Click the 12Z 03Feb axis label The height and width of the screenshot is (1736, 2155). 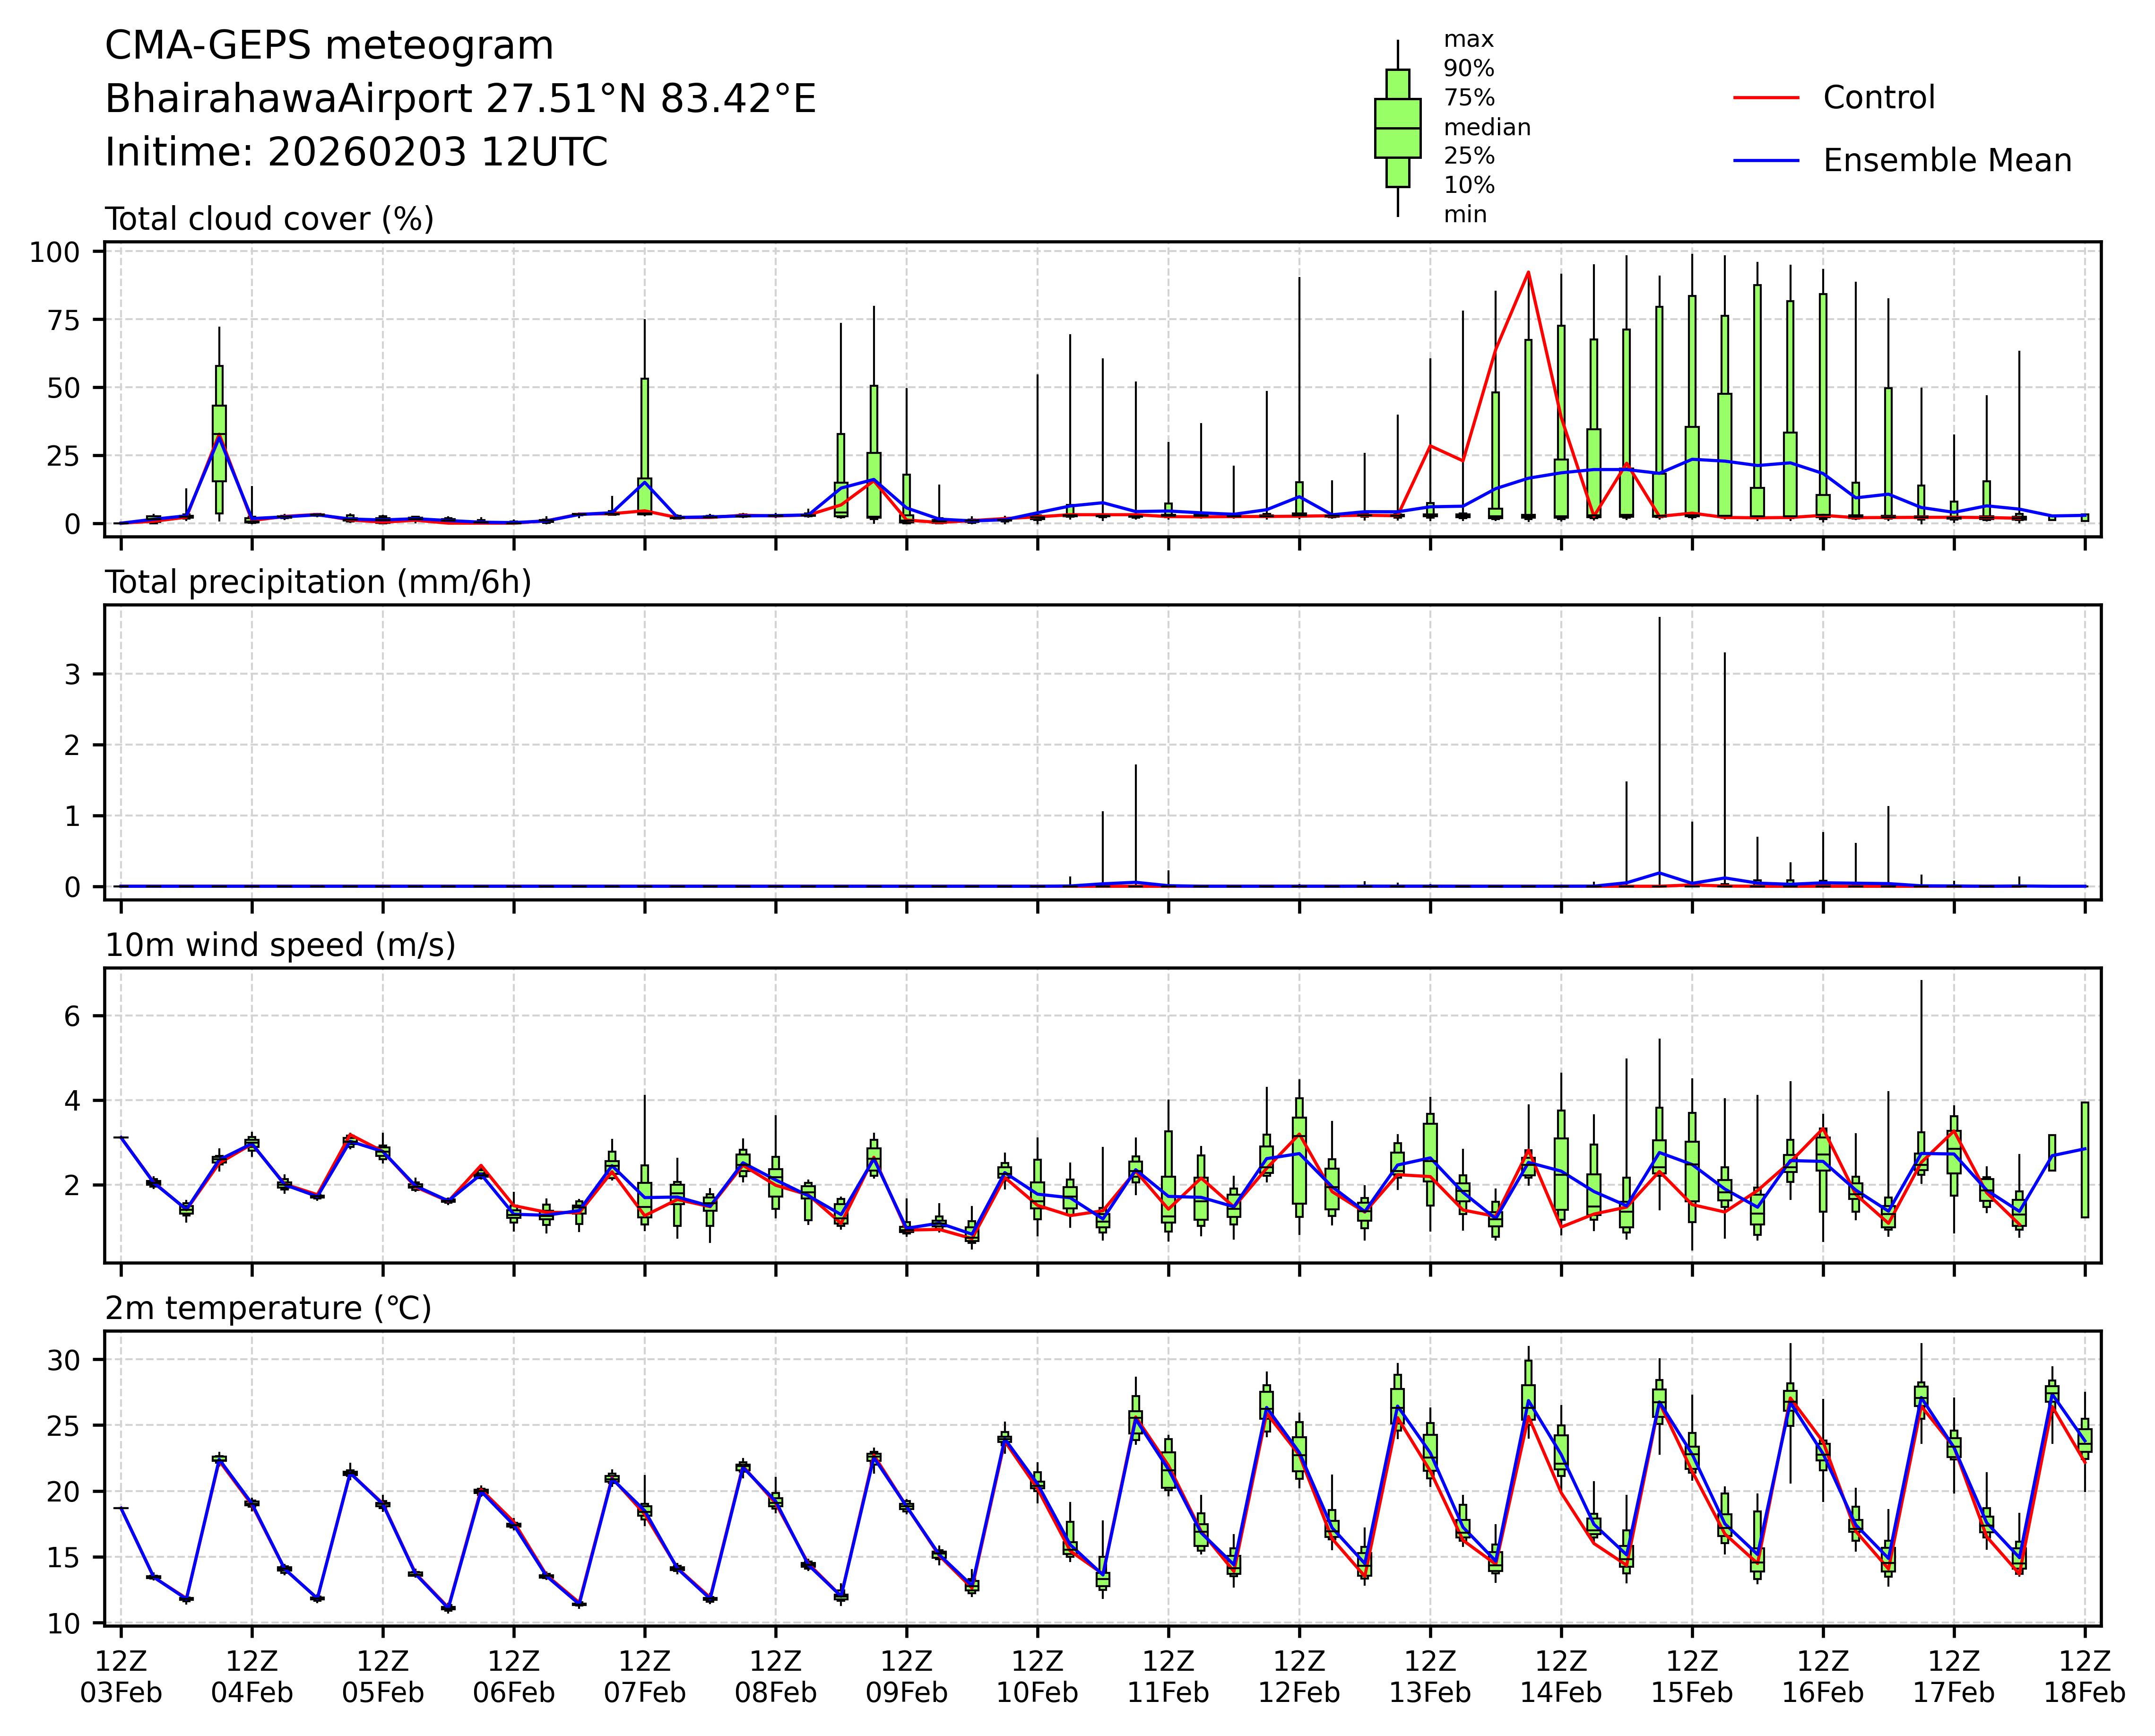[121, 1677]
